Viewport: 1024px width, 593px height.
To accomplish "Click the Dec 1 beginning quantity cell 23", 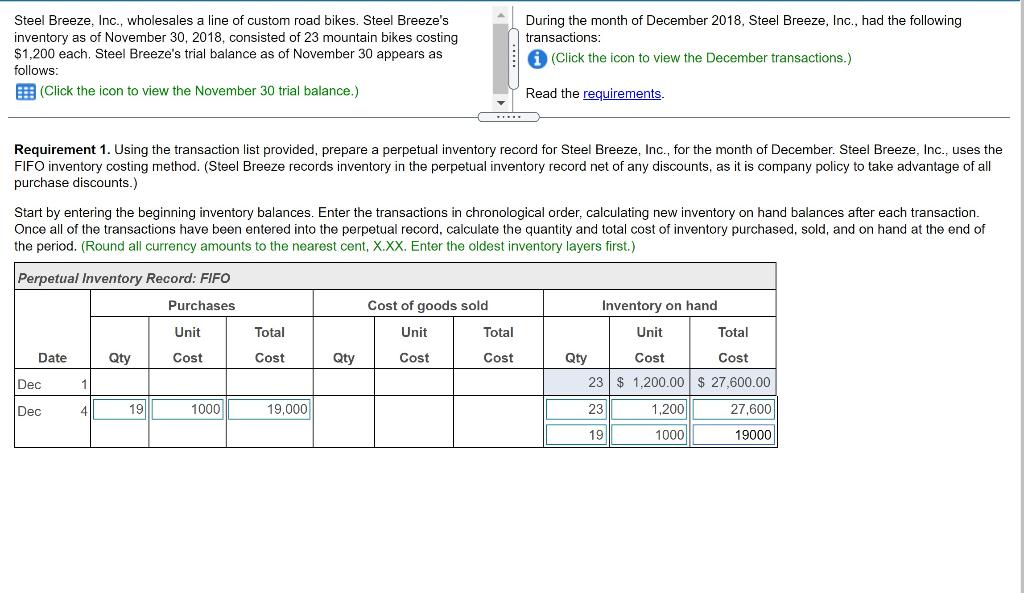I will 576,382.
